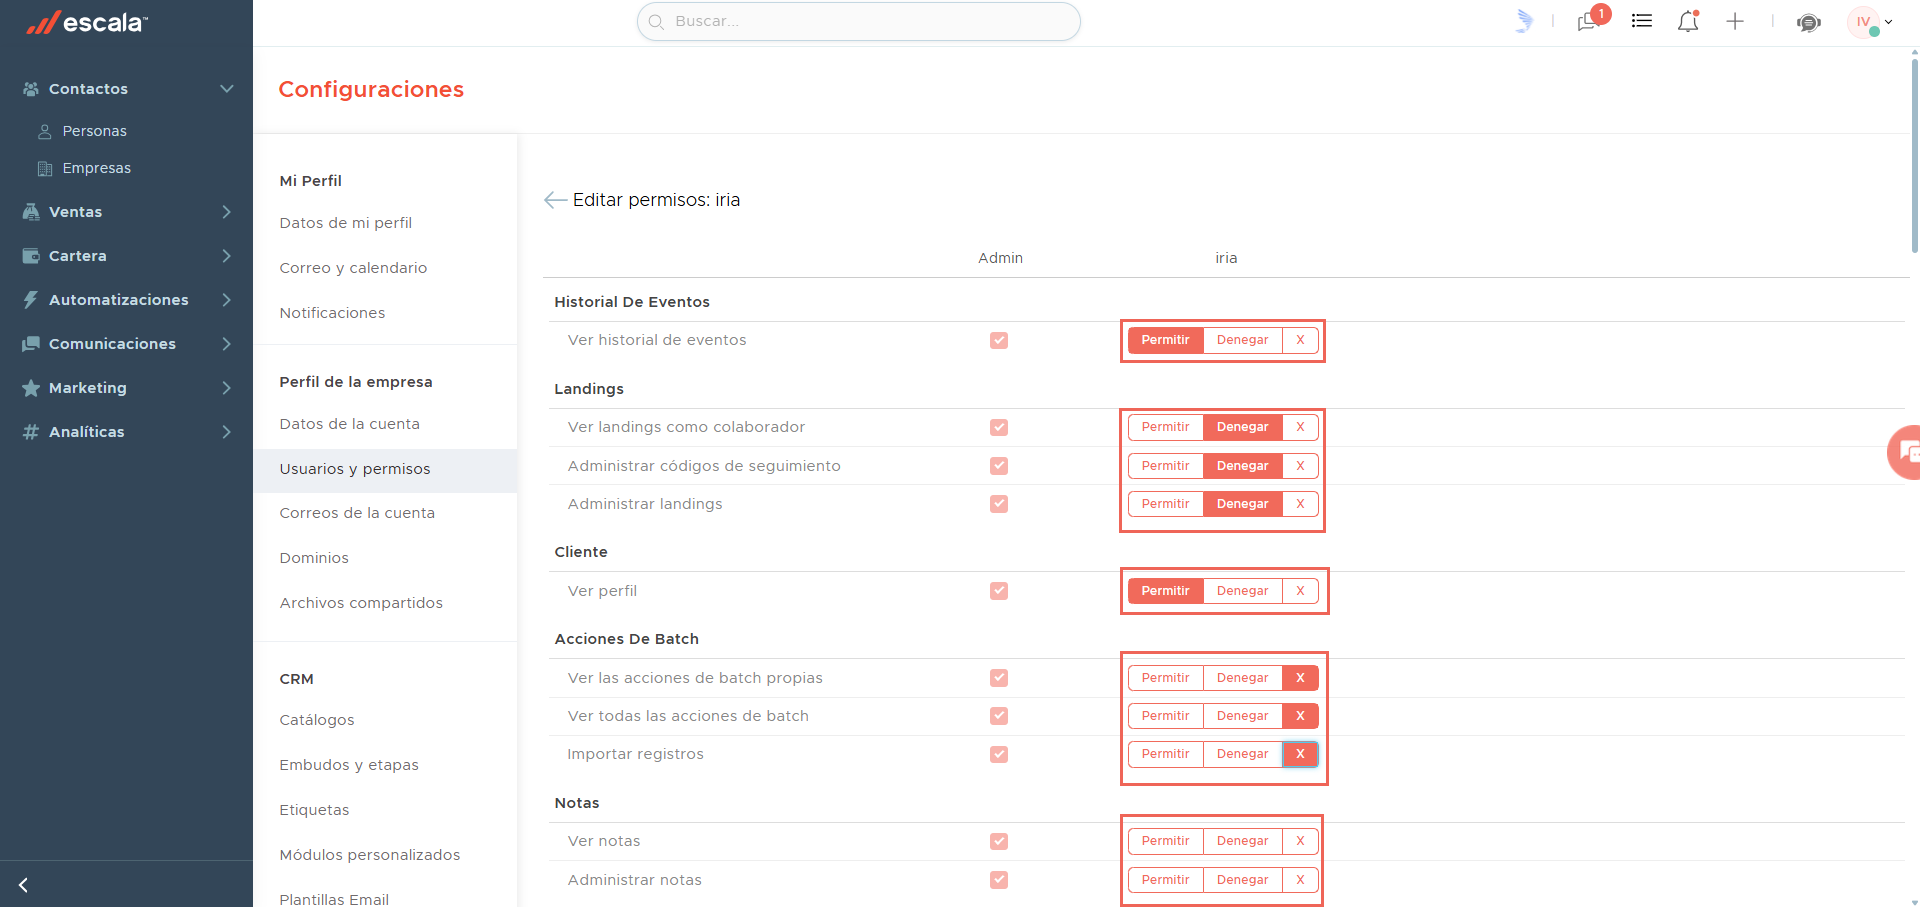
Task: Click the Personas person icon
Action: (45, 131)
